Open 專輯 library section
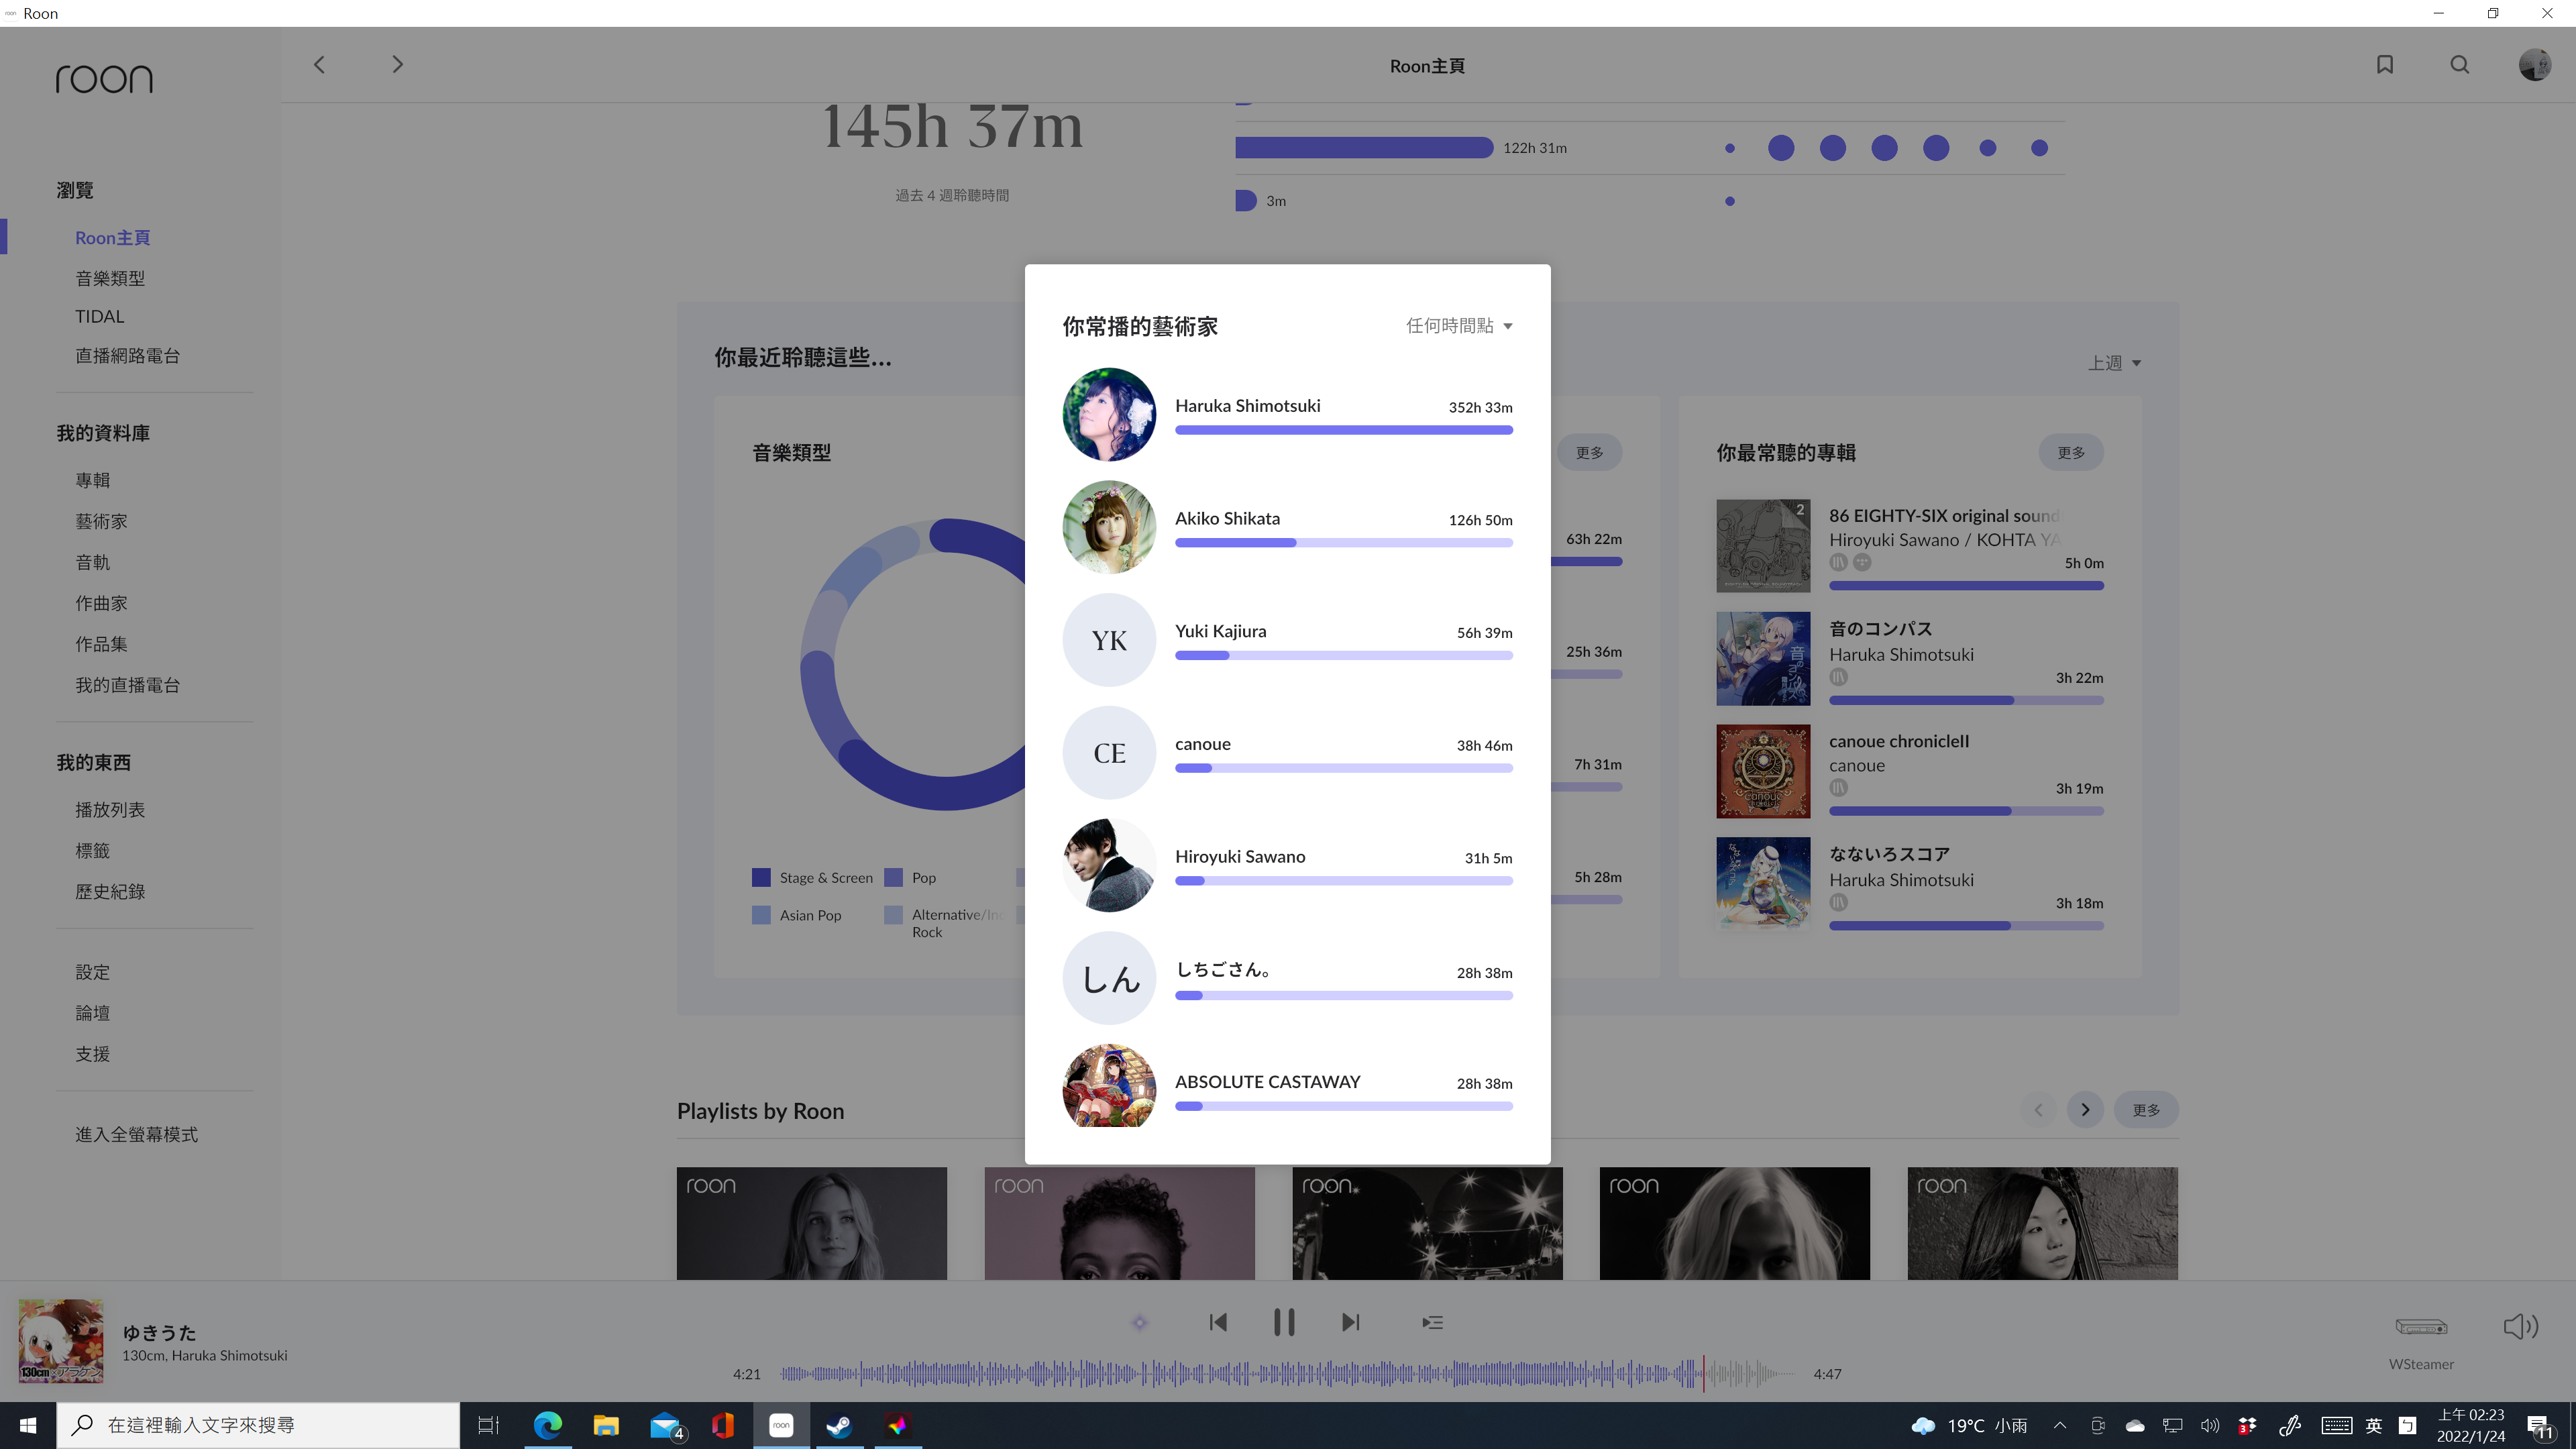2576x1449 pixels. [93, 481]
